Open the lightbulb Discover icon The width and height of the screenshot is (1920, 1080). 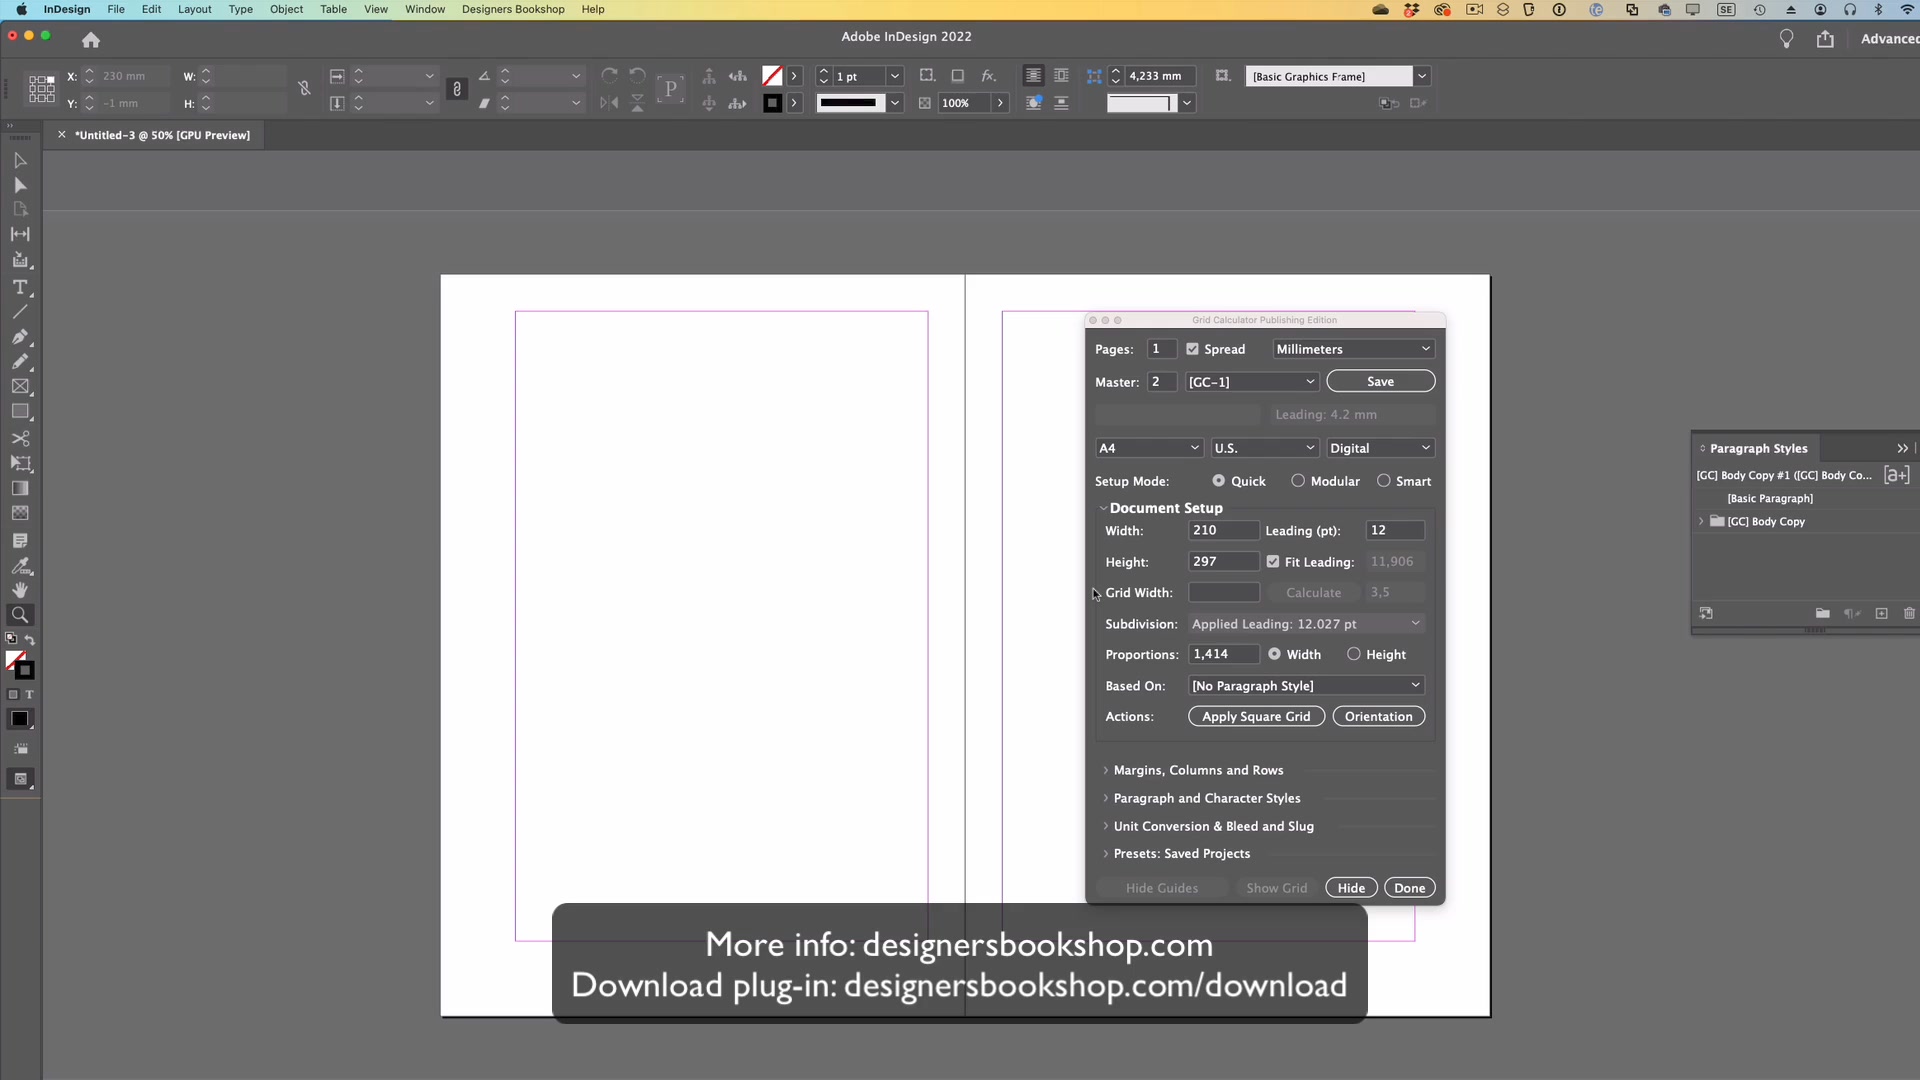[1787, 39]
